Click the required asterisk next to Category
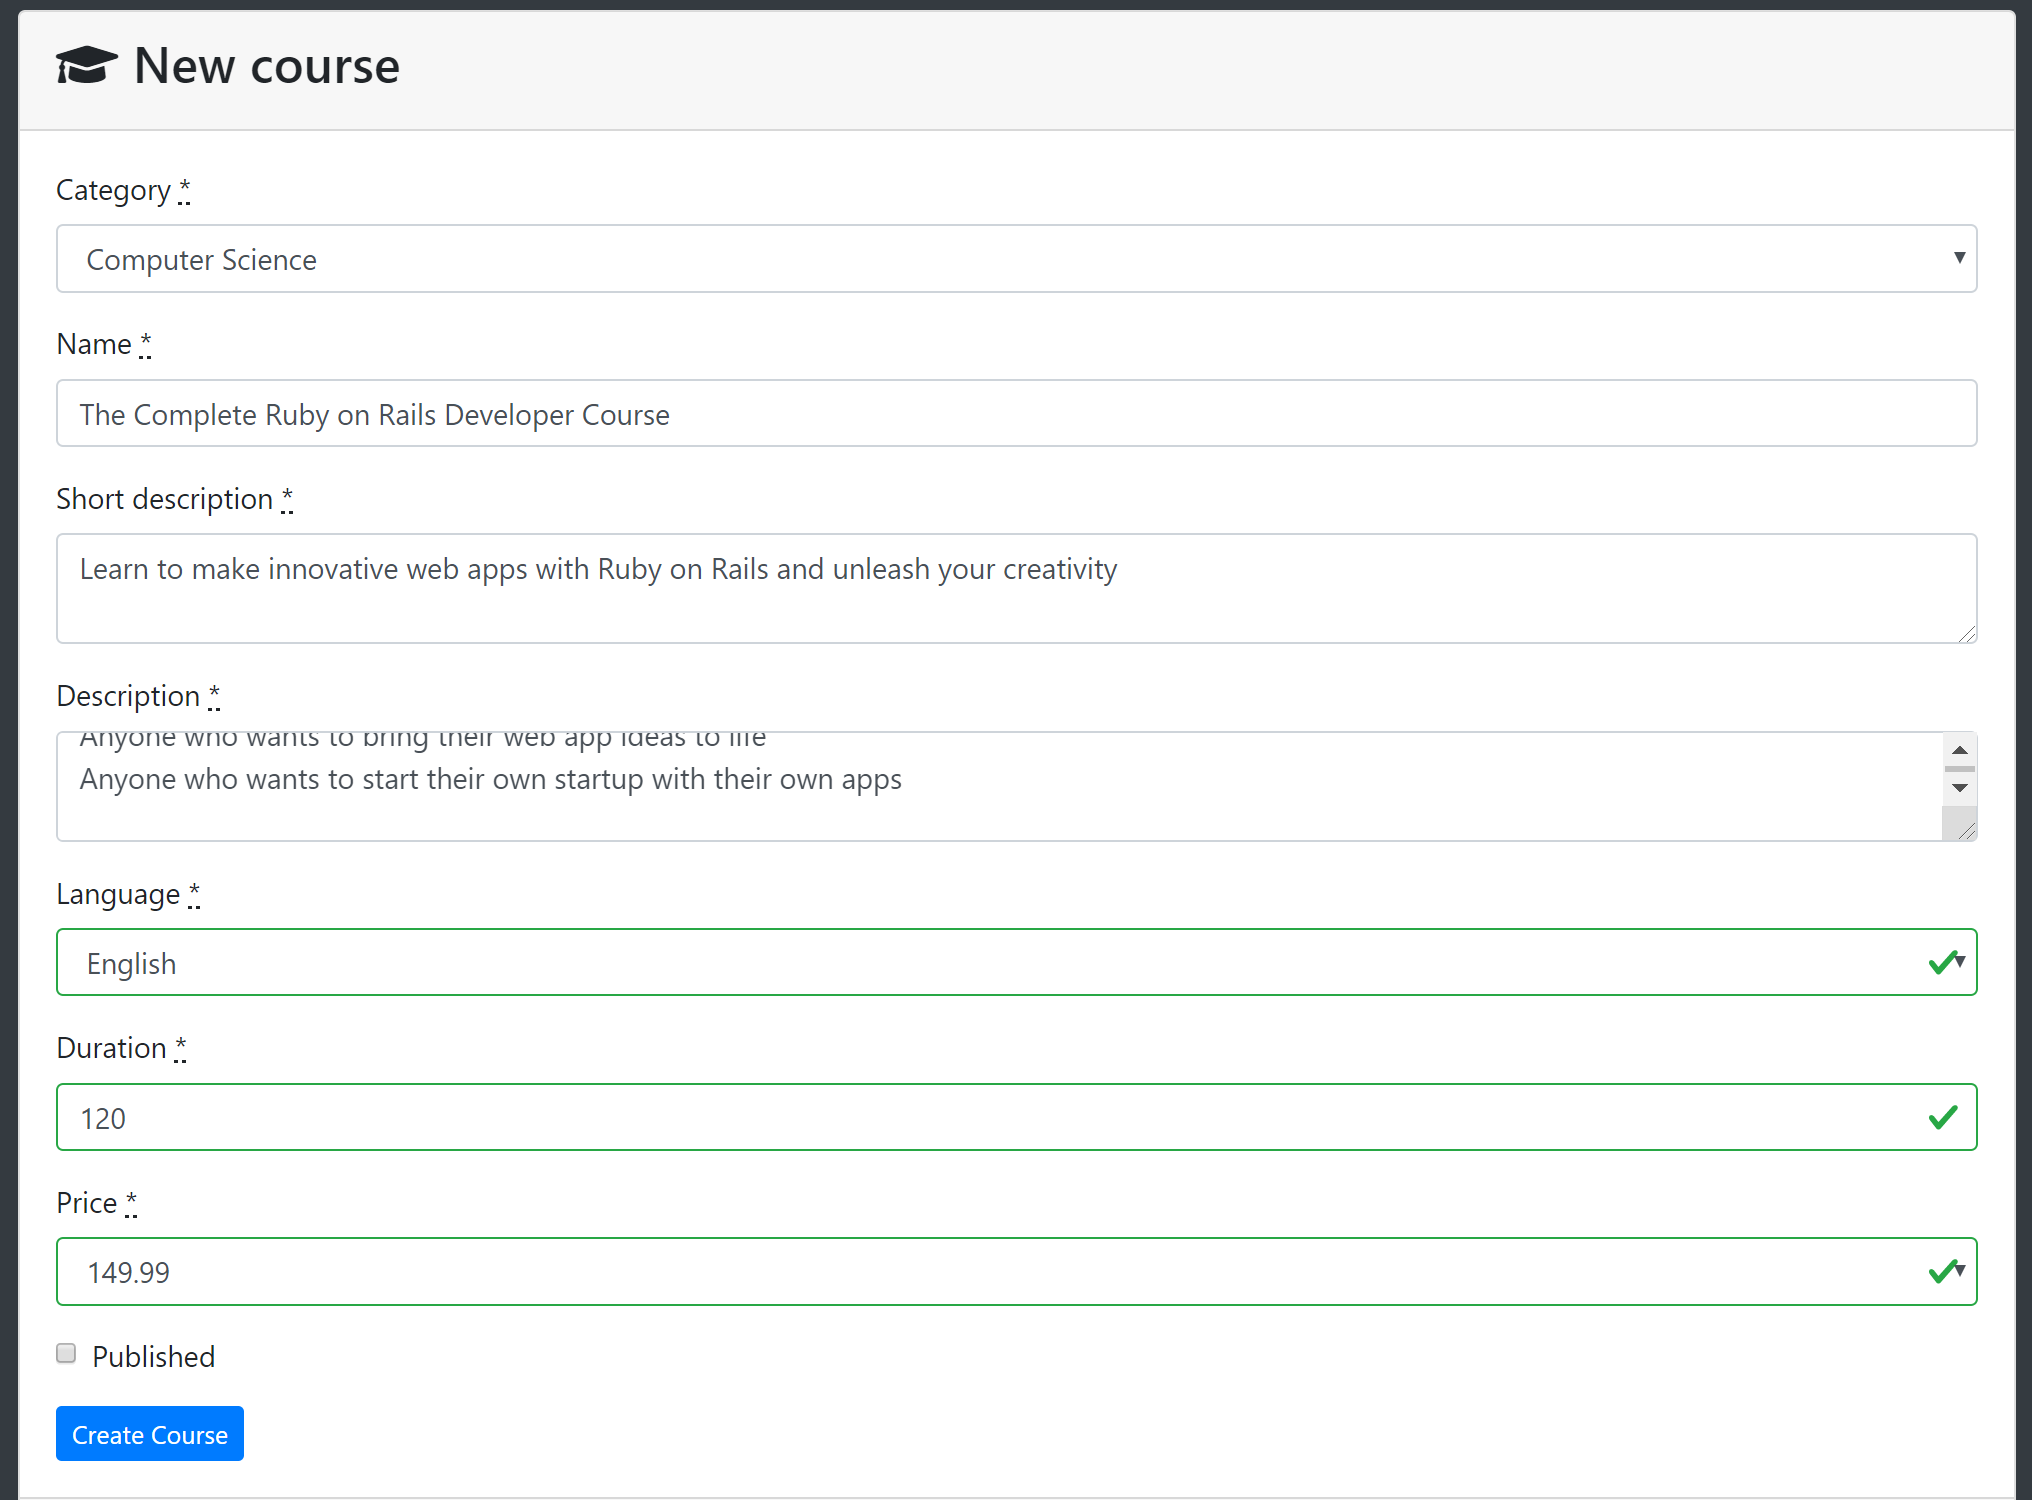This screenshot has height=1500, width=2032. (185, 189)
